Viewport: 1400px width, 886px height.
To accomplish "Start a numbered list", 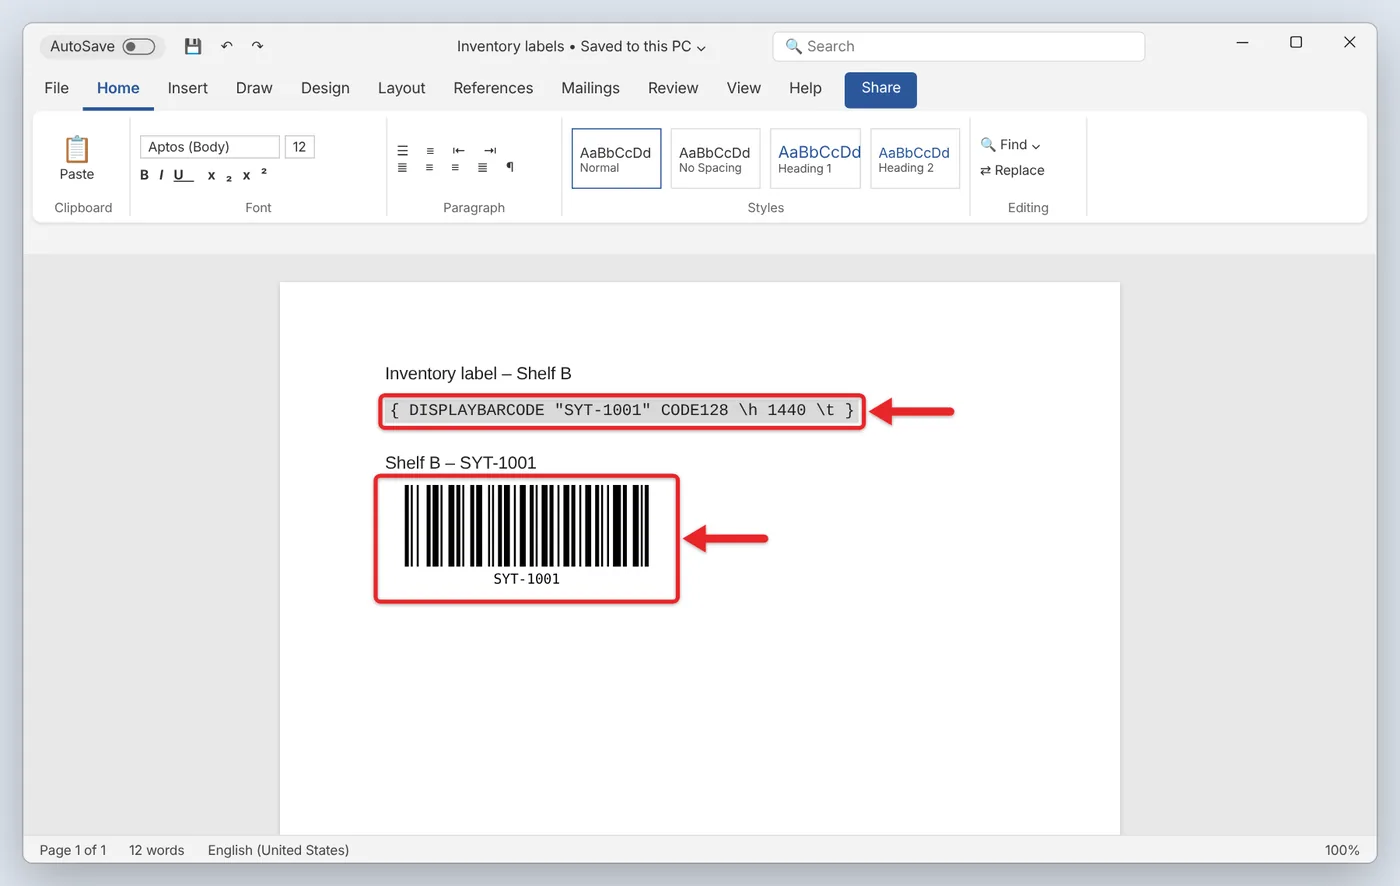I will click(x=430, y=151).
